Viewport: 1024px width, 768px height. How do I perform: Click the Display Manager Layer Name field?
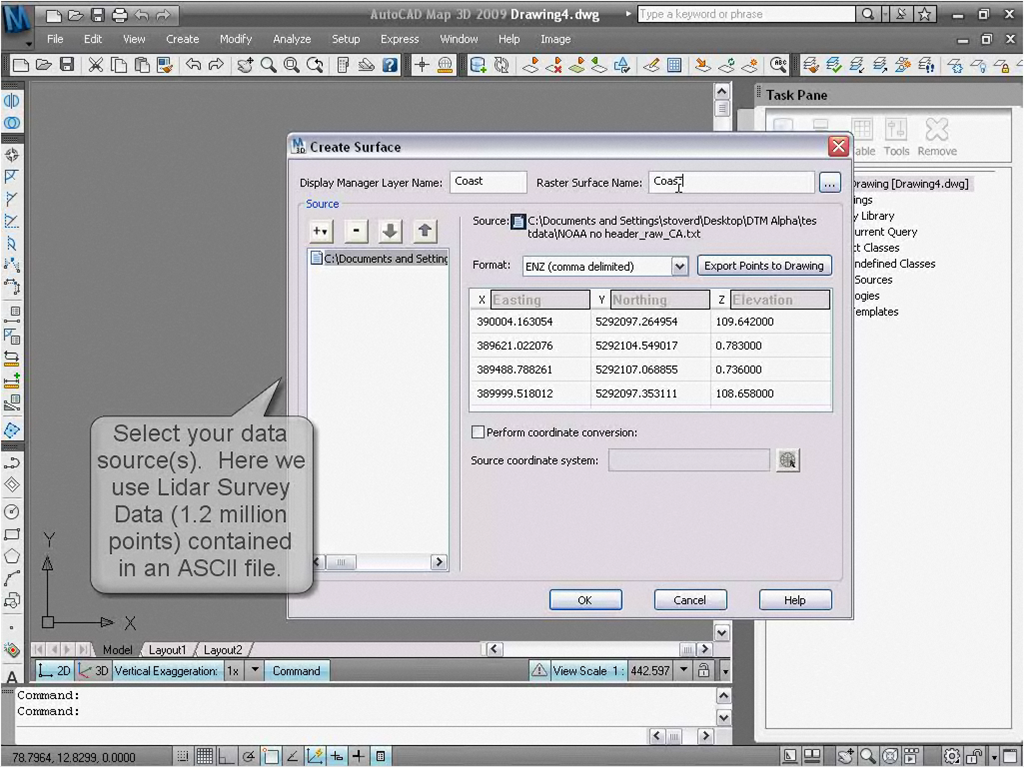tap(487, 182)
